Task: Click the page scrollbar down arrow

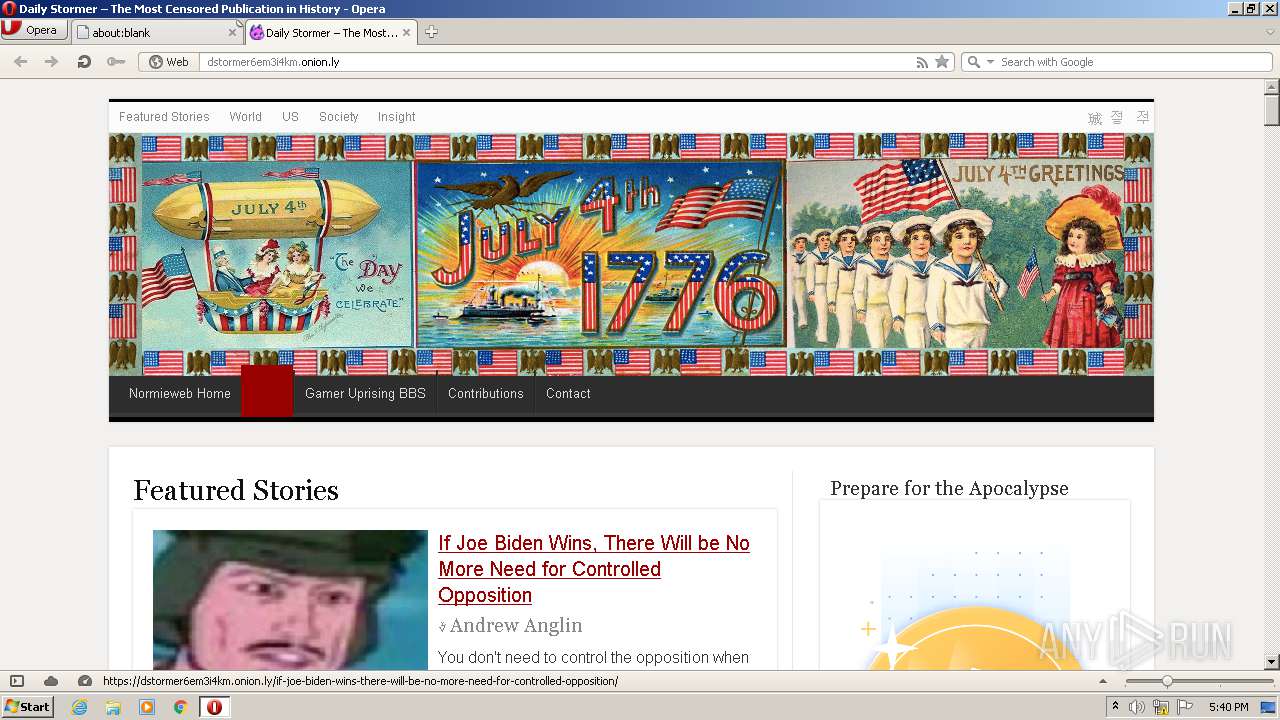Action: tap(1271, 662)
